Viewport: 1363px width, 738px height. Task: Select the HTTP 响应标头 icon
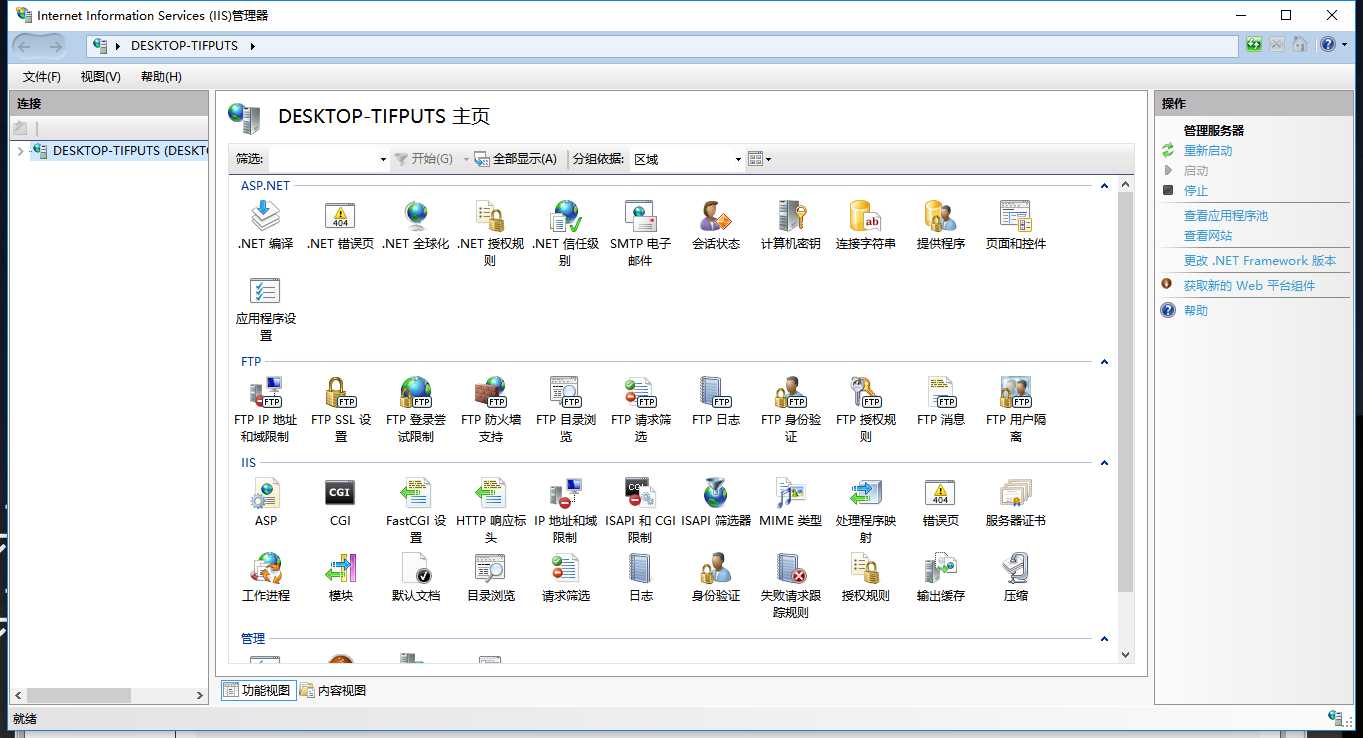click(490, 494)
